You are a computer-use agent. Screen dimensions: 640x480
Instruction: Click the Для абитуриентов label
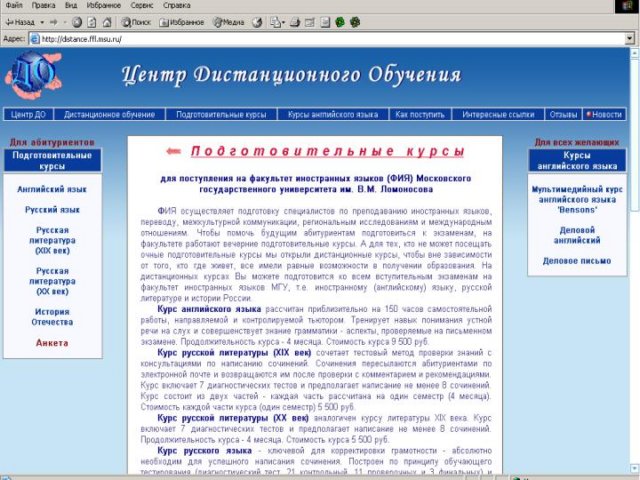click(x=52, y=142)
